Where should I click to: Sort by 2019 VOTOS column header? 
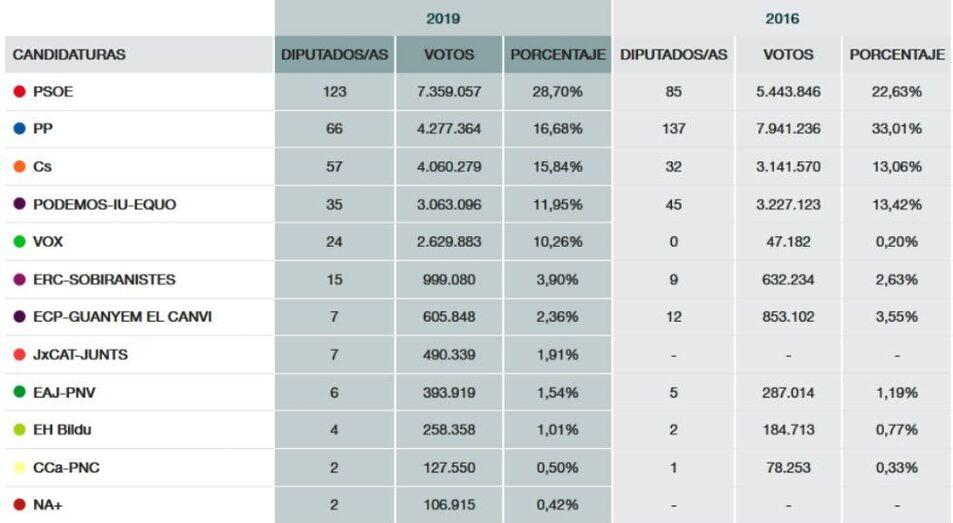pyautogui.click(x=449, y=55)
